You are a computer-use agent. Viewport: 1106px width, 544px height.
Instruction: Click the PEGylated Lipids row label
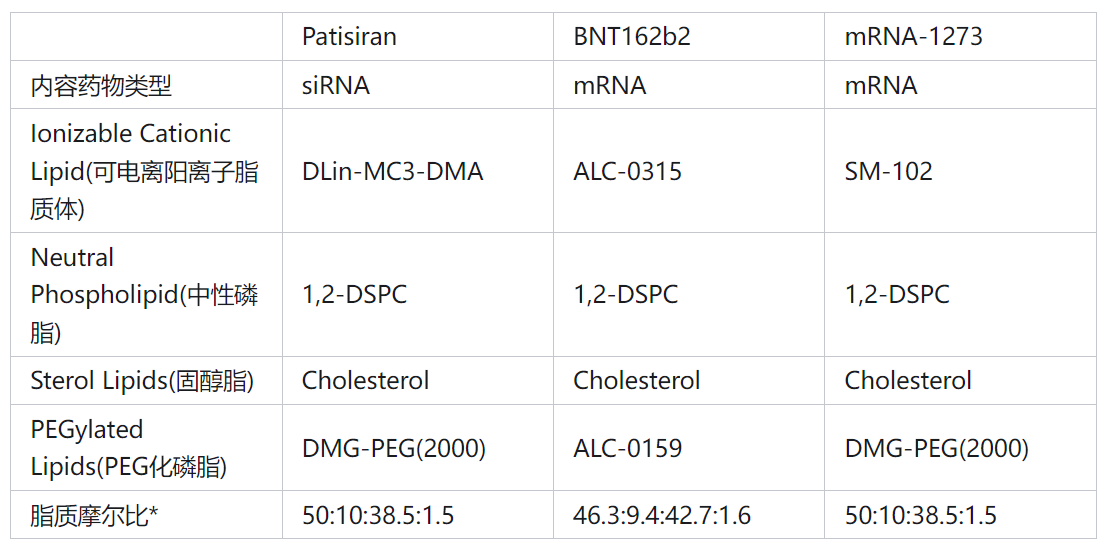click(128, 448)
